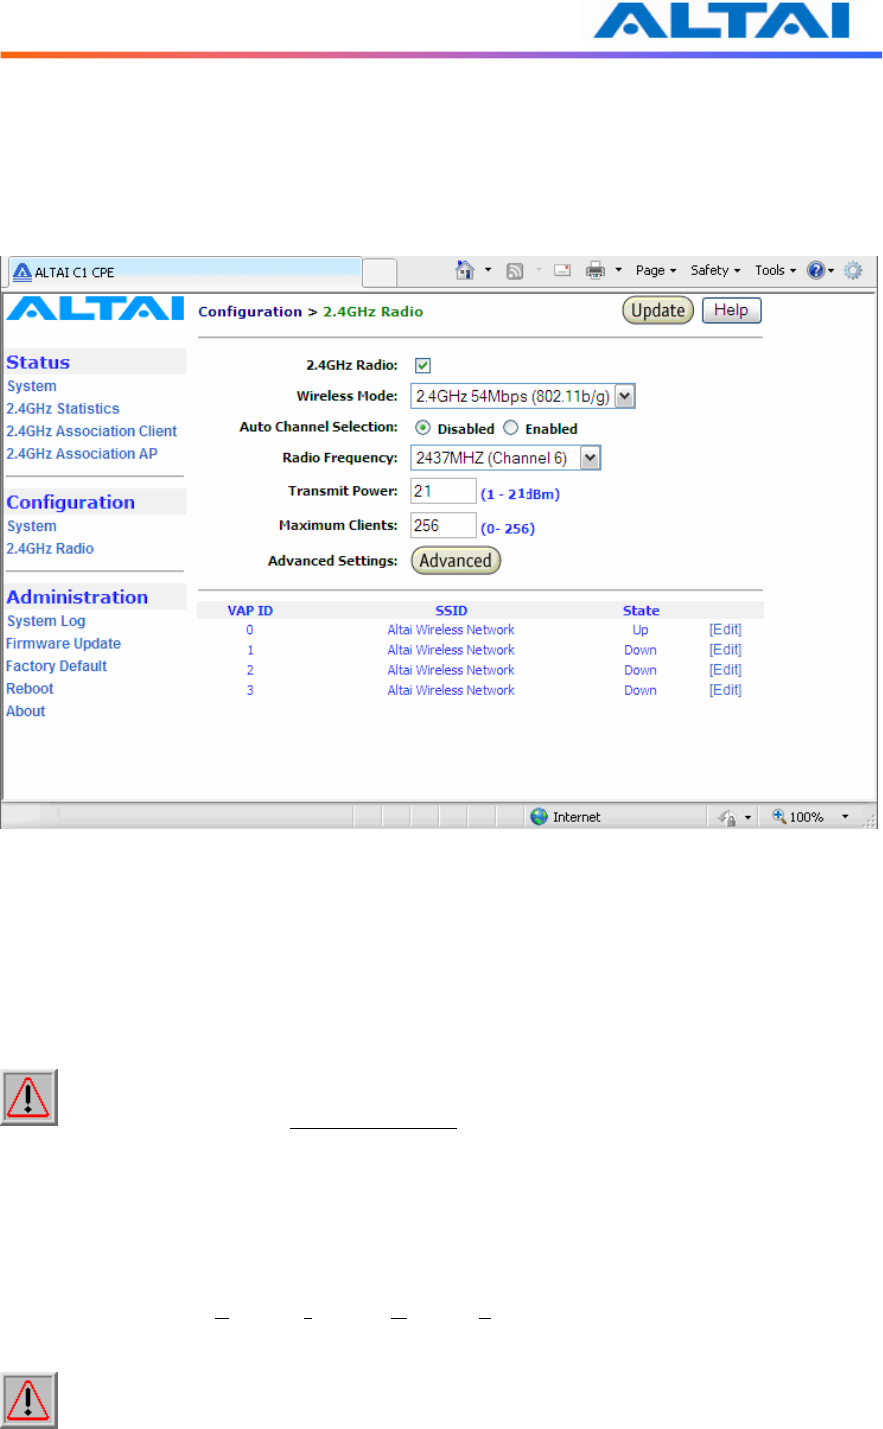Click the Internet zone globe icon
Viewport: 883px width, 1429px height.
(539, 816)
